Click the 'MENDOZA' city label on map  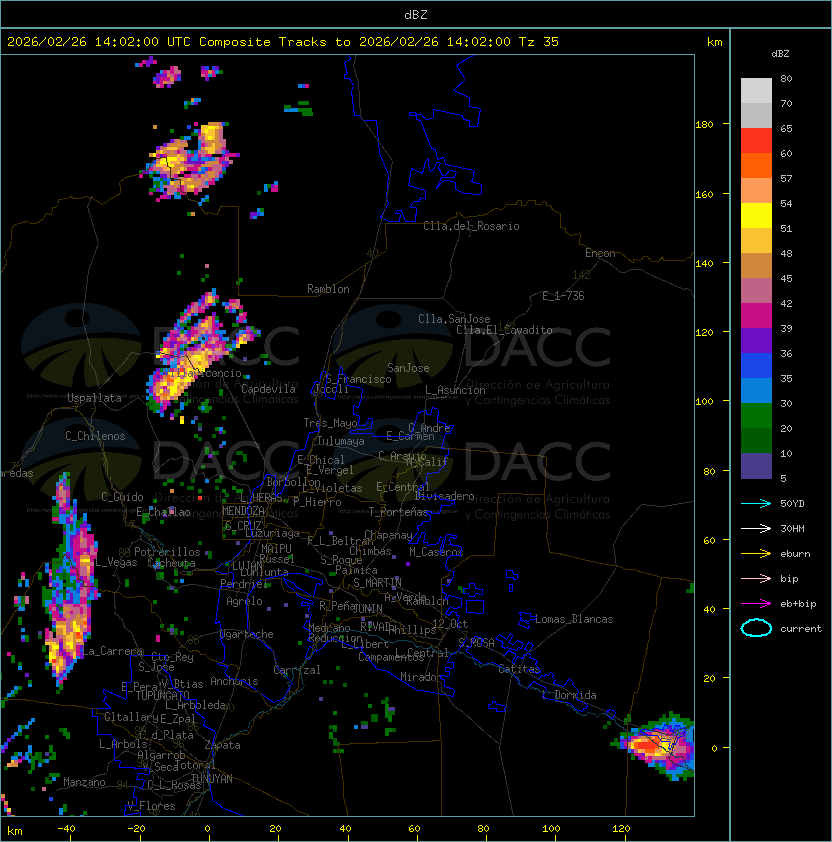point(243,511)
